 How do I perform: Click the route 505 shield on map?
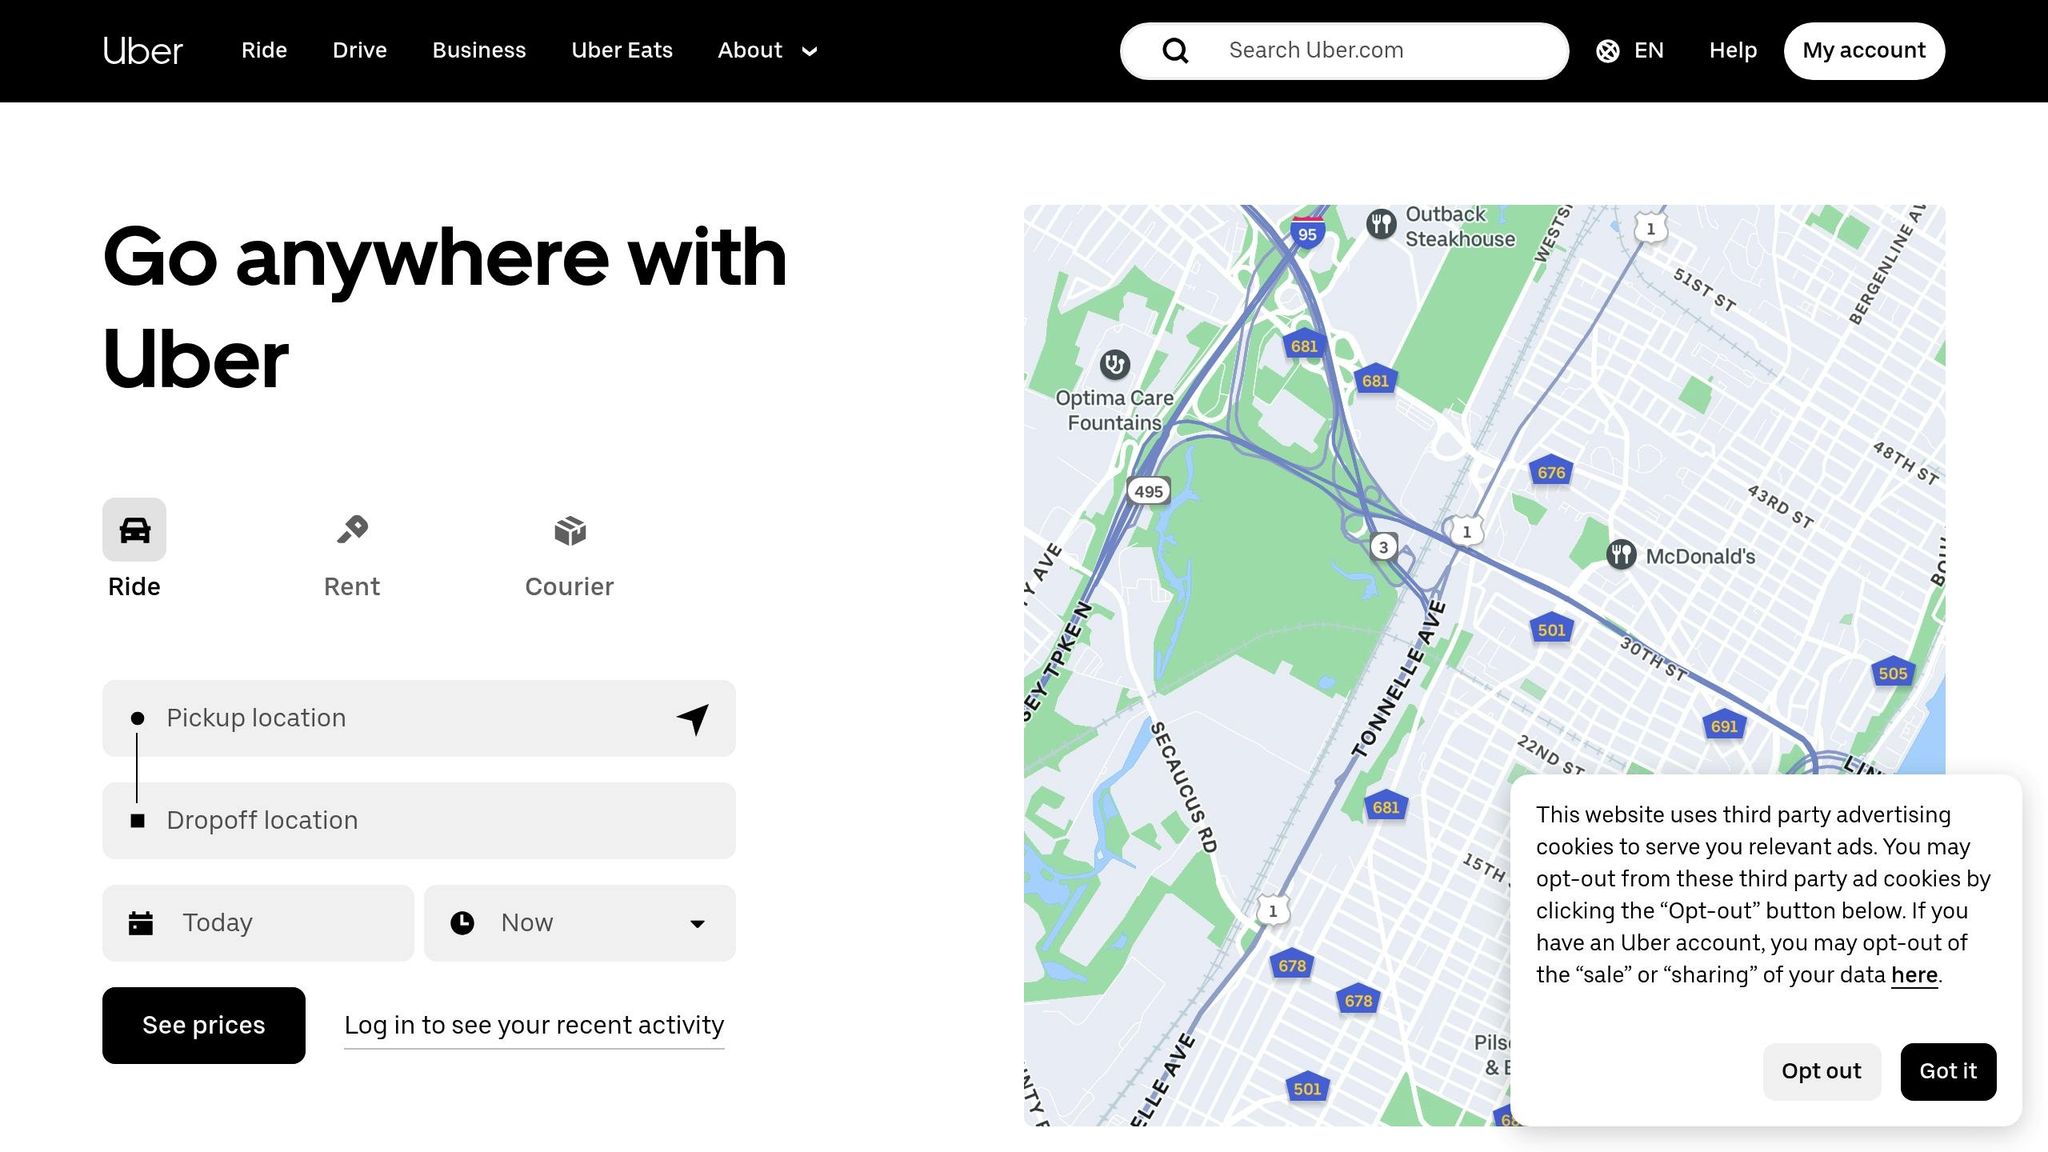1892,673
